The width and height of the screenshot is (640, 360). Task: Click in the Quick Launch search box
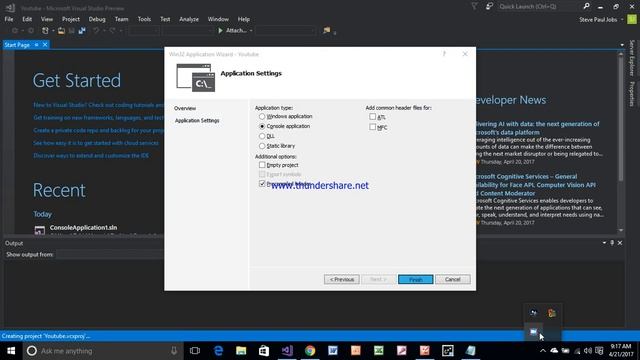point(539,7)
